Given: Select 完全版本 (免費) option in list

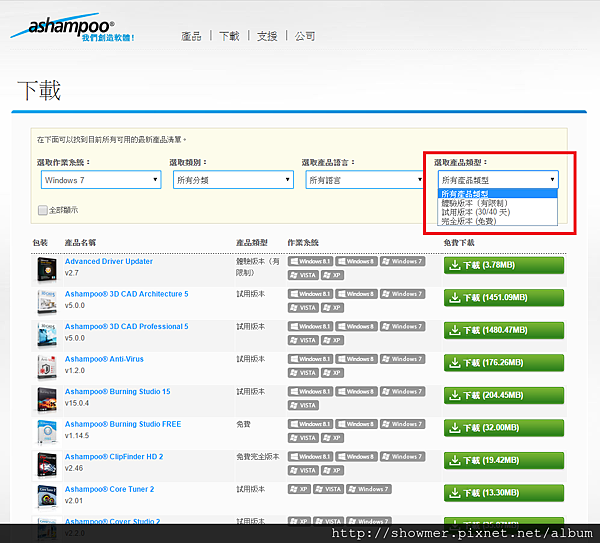Looking at the screenshot, I should (x=497, y=221).
